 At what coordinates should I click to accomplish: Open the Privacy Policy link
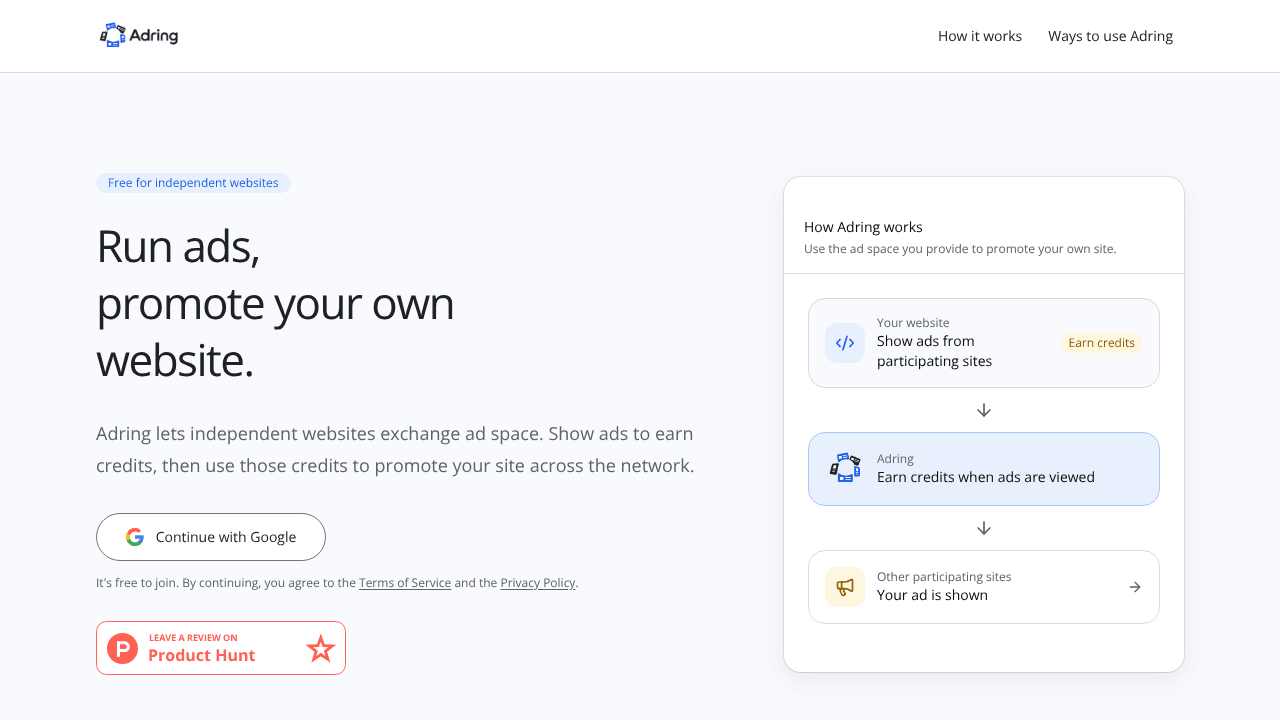coord(538,583)
